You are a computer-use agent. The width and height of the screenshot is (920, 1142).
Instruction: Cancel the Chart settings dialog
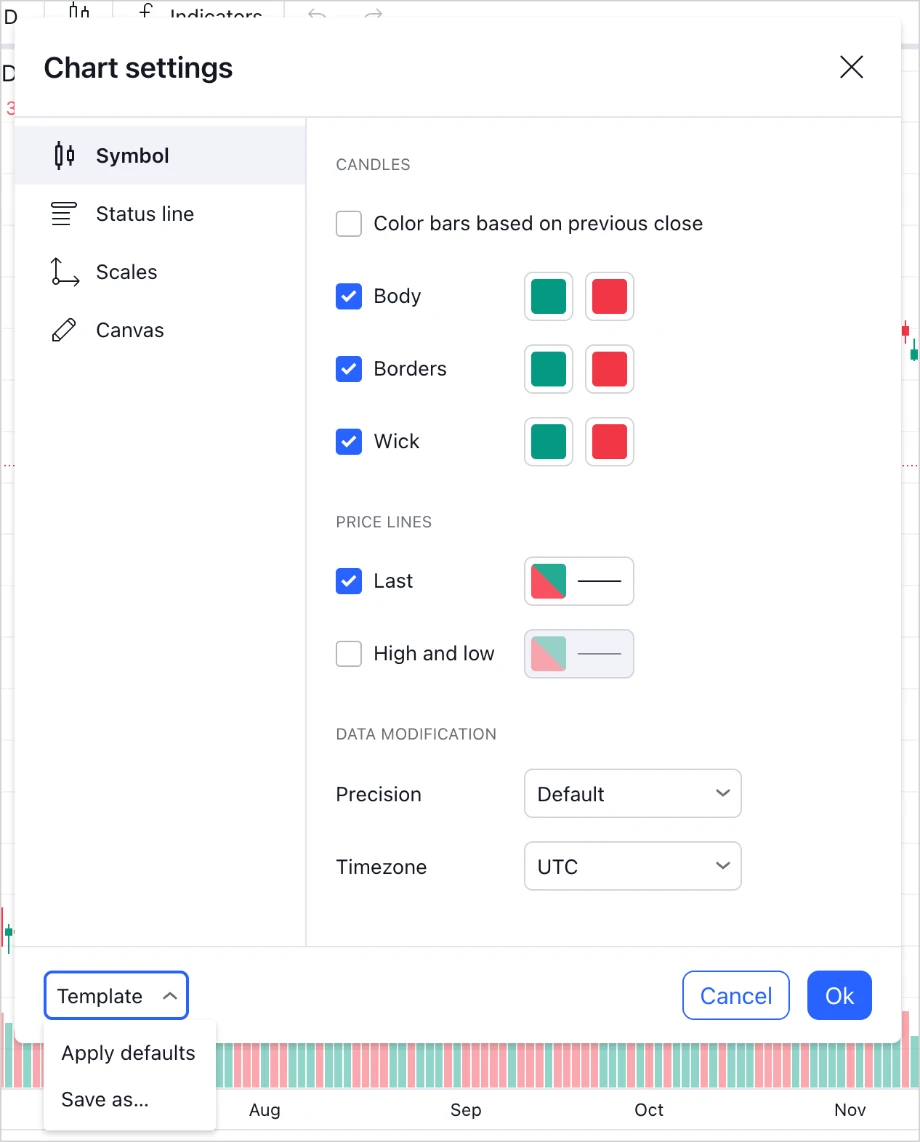735,995
